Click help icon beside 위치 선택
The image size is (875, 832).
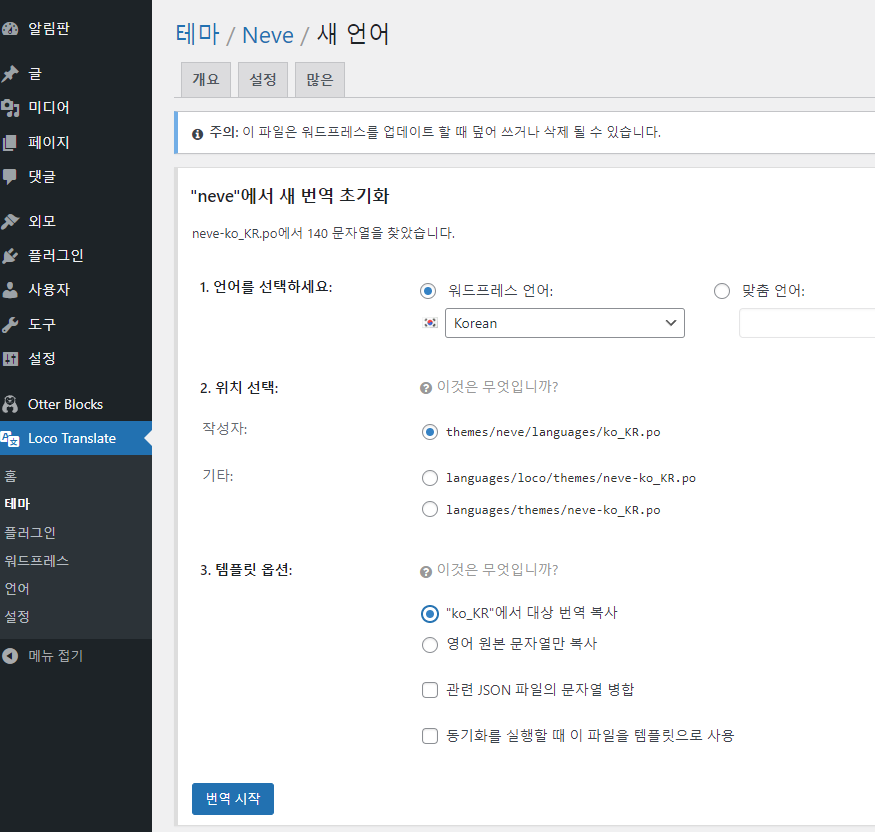point(426,388)
